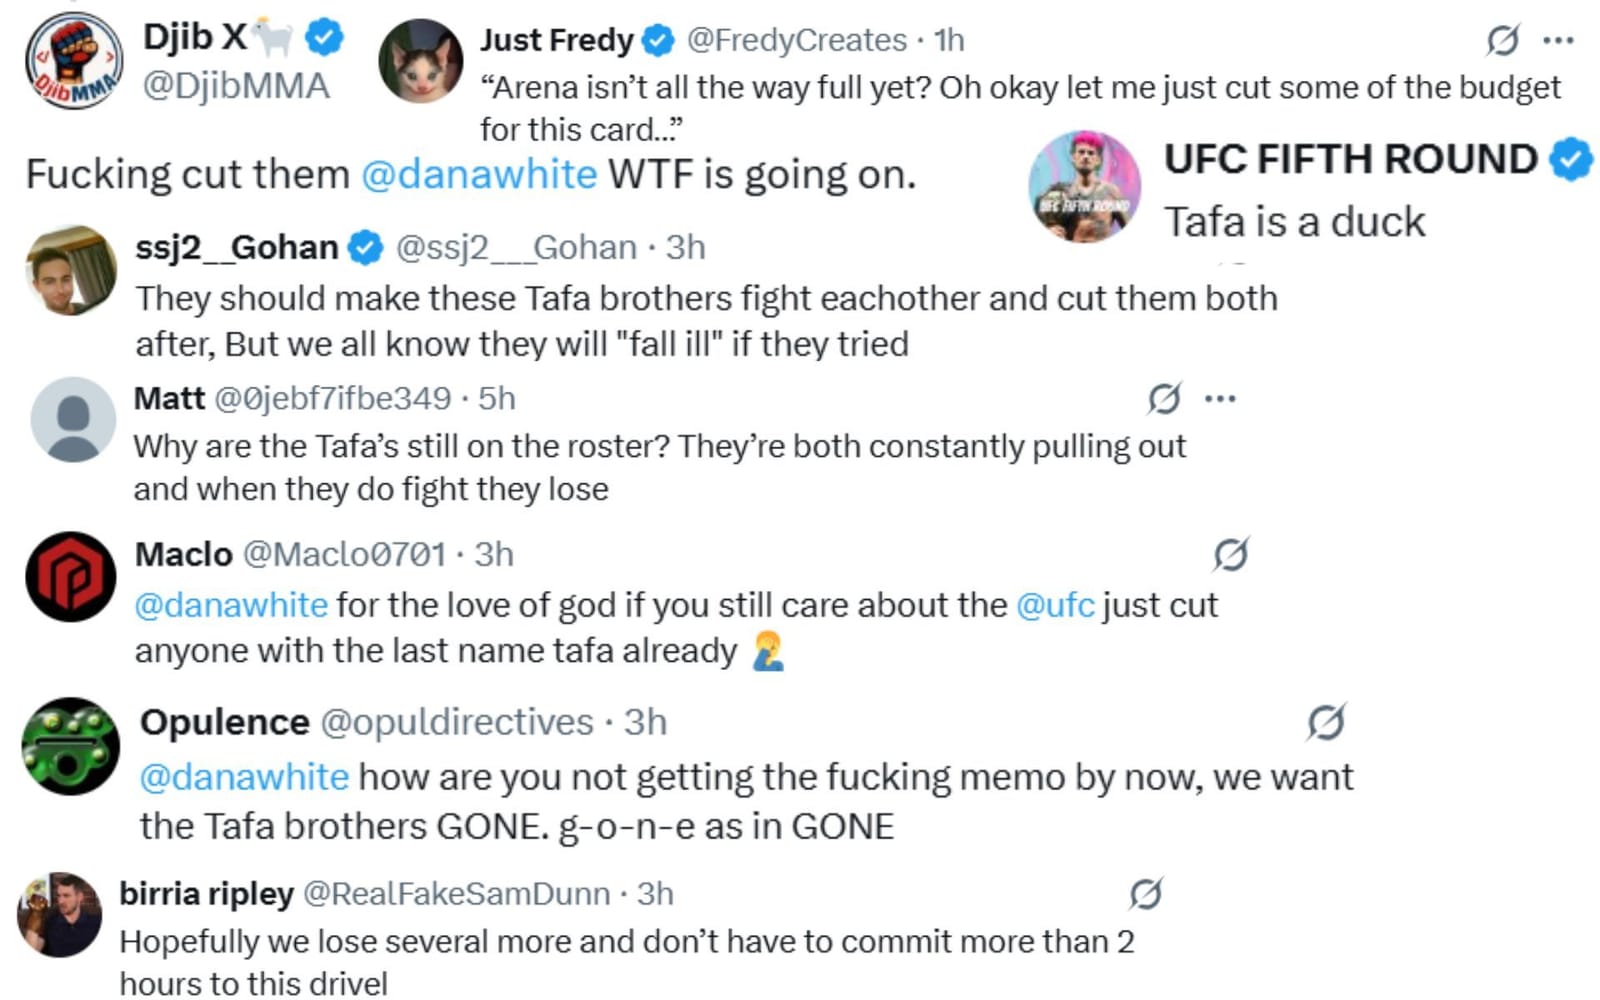Screen dimensions: 1600x1000
Task: Click the @danawhite mention in Opulence's tweet
Action: pyautogui.click(x=244, y=777)
